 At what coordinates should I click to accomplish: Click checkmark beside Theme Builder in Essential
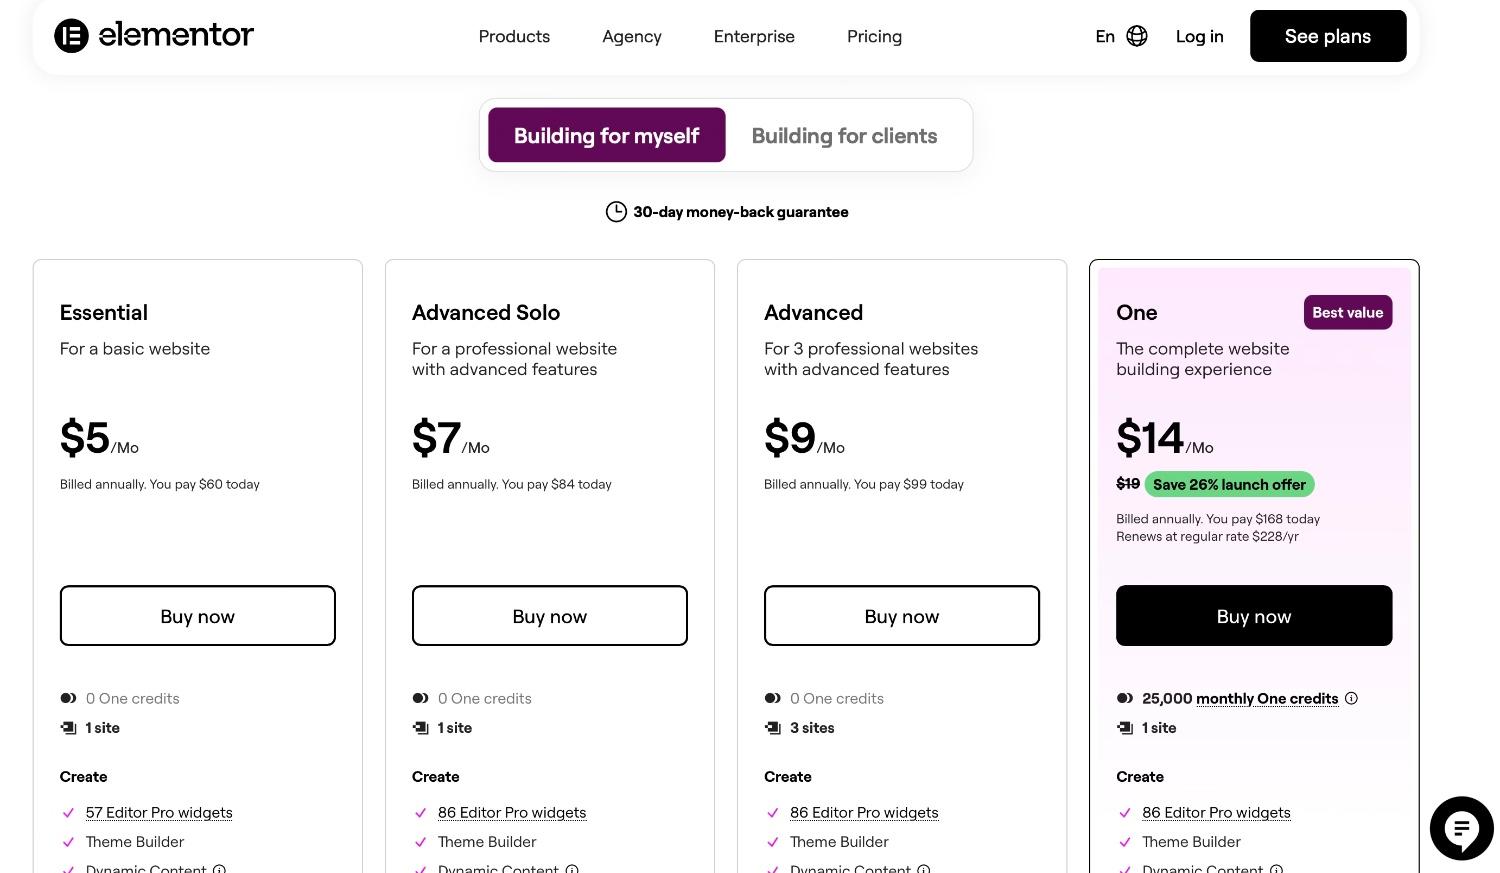click(68, 842)
